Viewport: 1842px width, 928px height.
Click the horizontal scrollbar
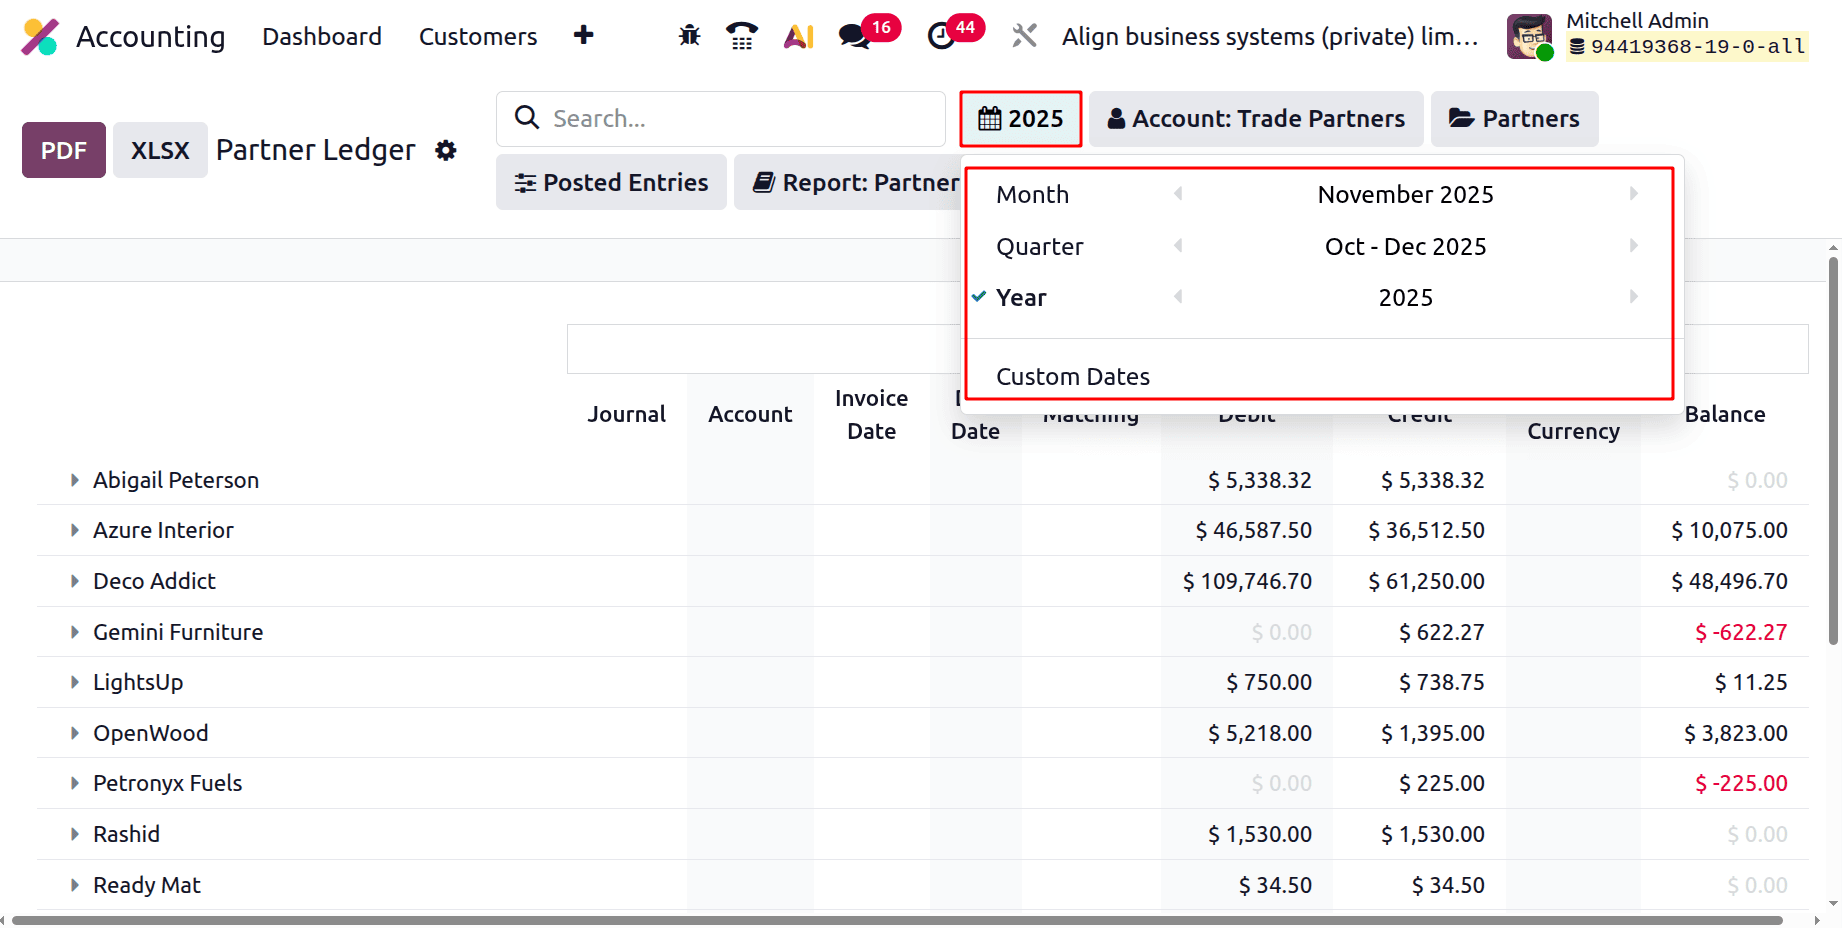(897, 920)
